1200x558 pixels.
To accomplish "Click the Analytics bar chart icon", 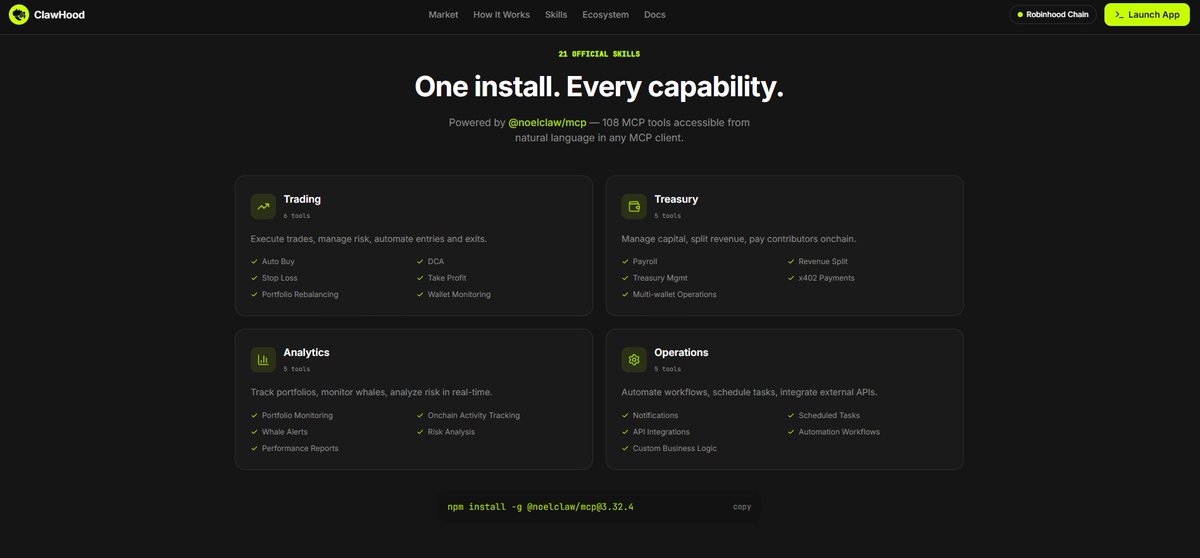I will 263,359.
